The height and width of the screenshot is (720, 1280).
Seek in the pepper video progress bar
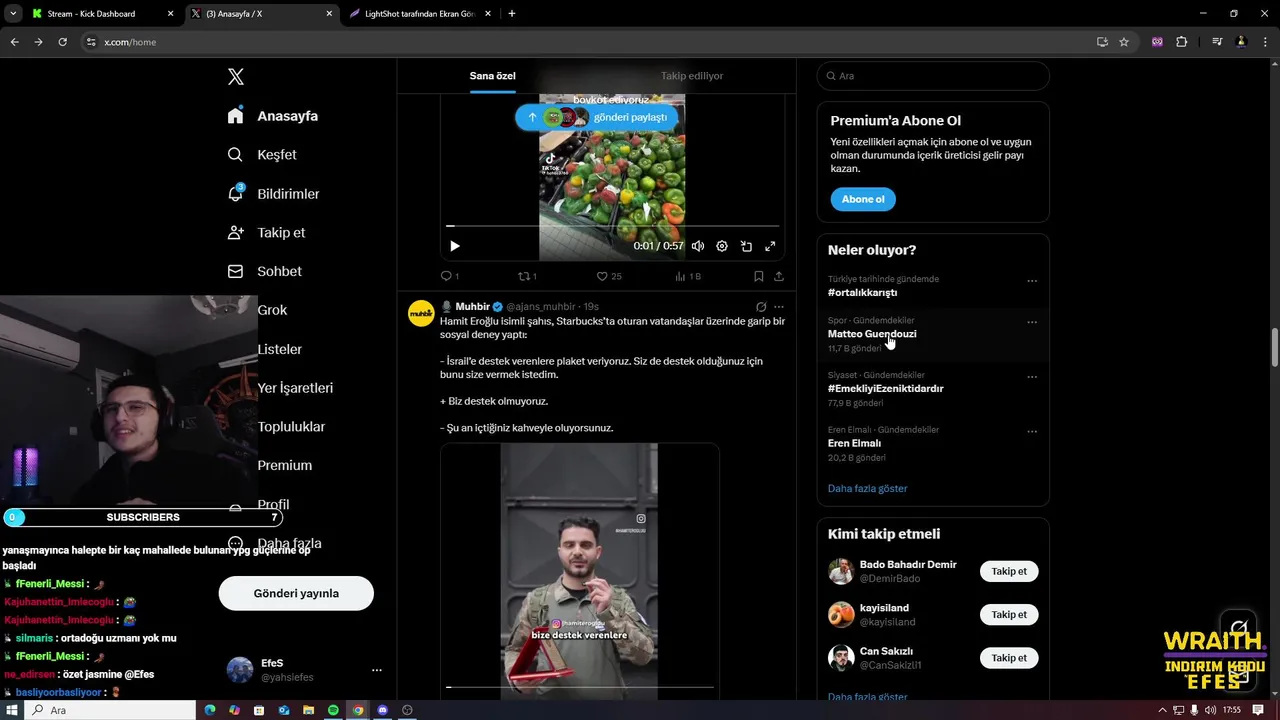612,226
